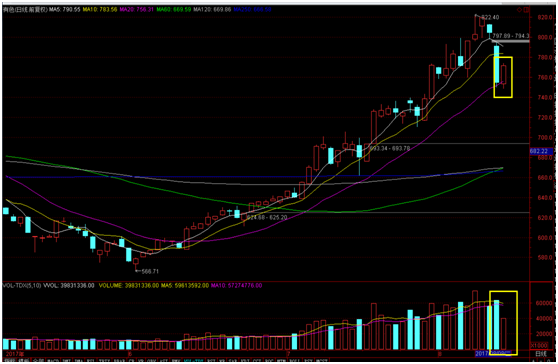Click the month 7 marker on time axis
Screen dimensions: 558x364
289,354
